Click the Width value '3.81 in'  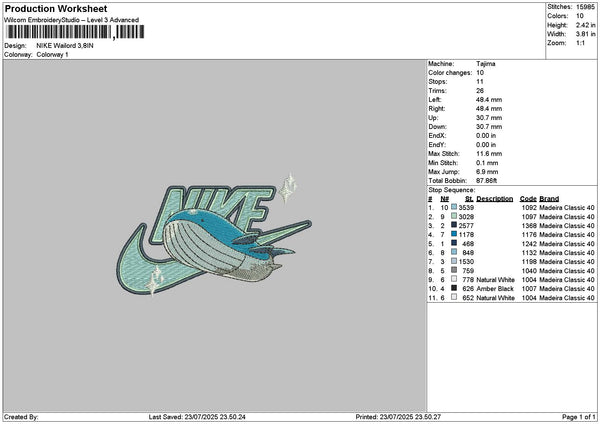pyautogui.click(x=585, y=34)
